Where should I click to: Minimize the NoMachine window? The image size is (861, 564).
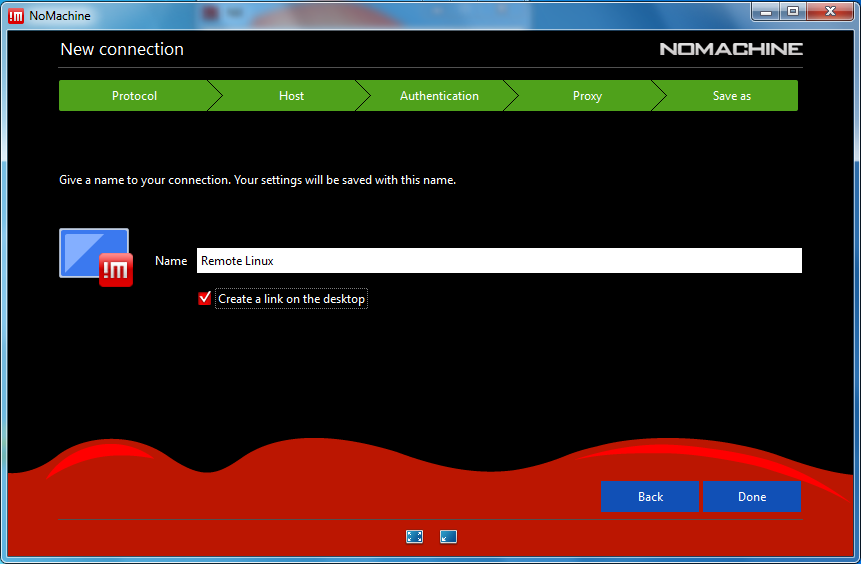point(768,11)
